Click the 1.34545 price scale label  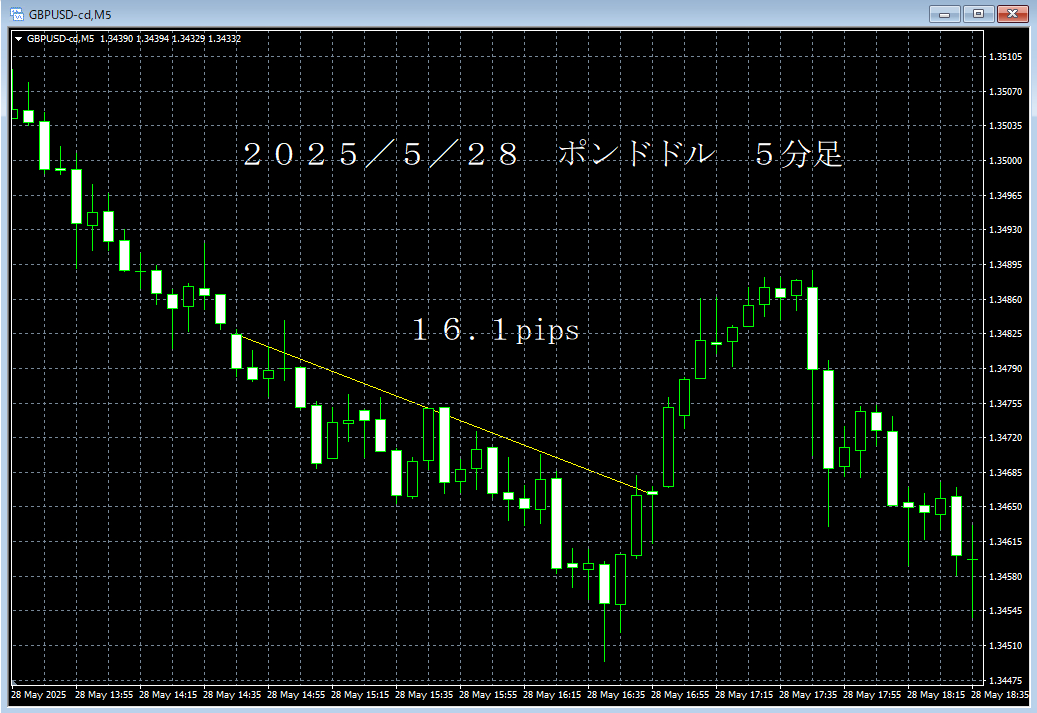click(1005, 610)
